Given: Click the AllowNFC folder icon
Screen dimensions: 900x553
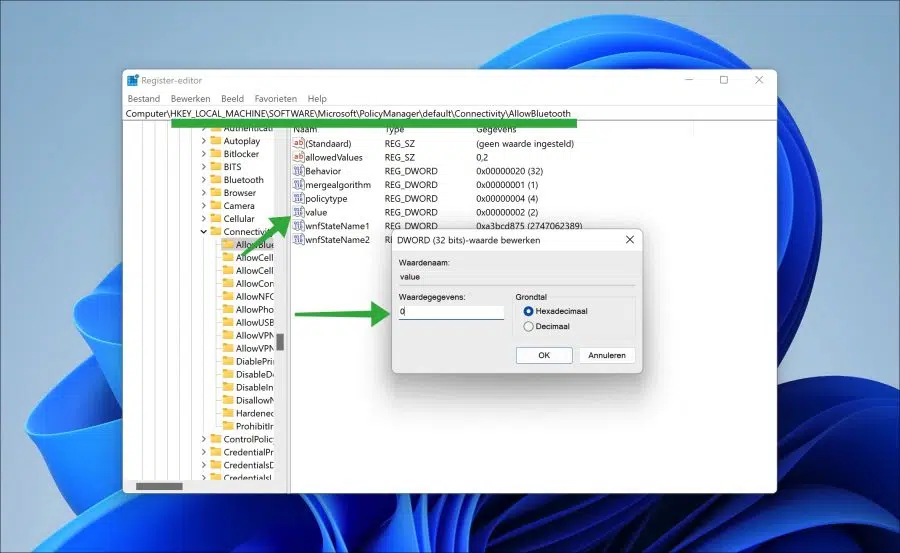Looking at the screenshot, I should click(x=228, y=296).
